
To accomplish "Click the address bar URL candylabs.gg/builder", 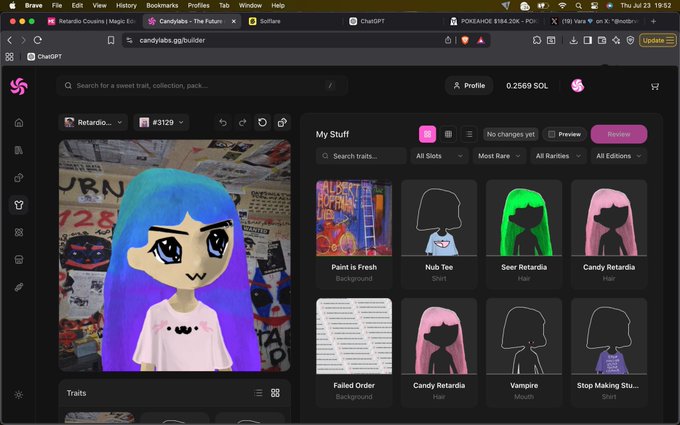I will click(x=172, y=40).
